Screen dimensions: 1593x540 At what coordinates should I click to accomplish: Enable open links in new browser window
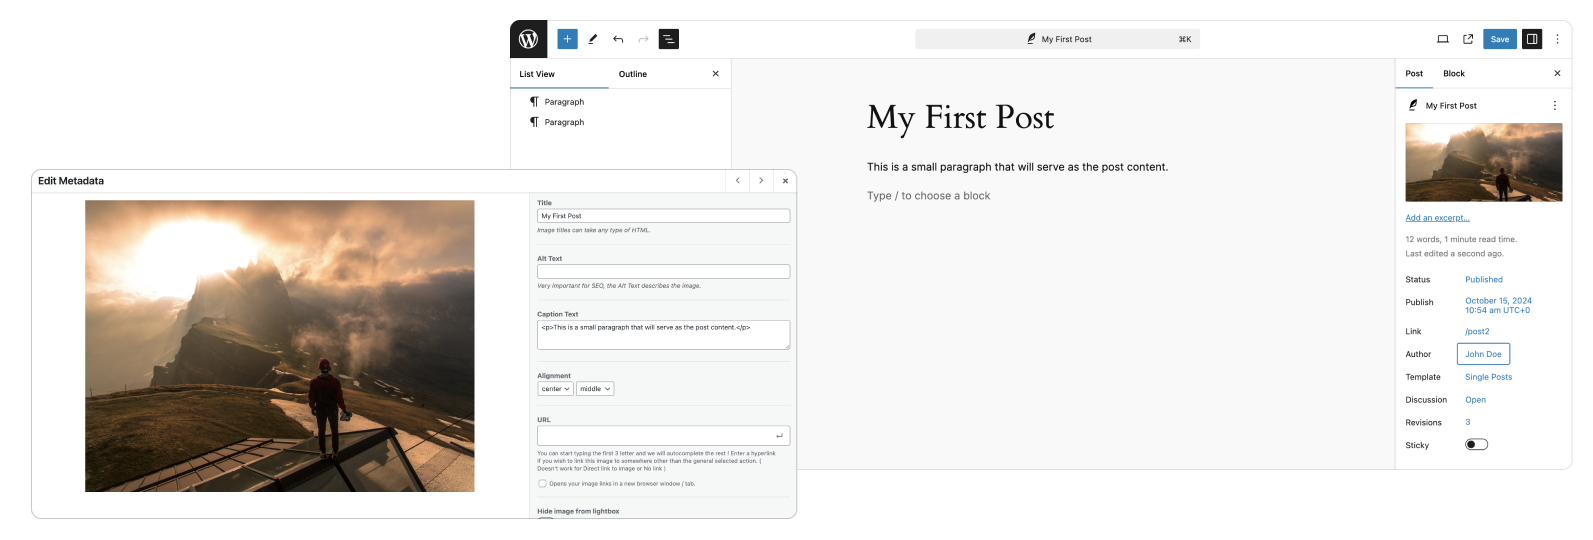(543, 484)
